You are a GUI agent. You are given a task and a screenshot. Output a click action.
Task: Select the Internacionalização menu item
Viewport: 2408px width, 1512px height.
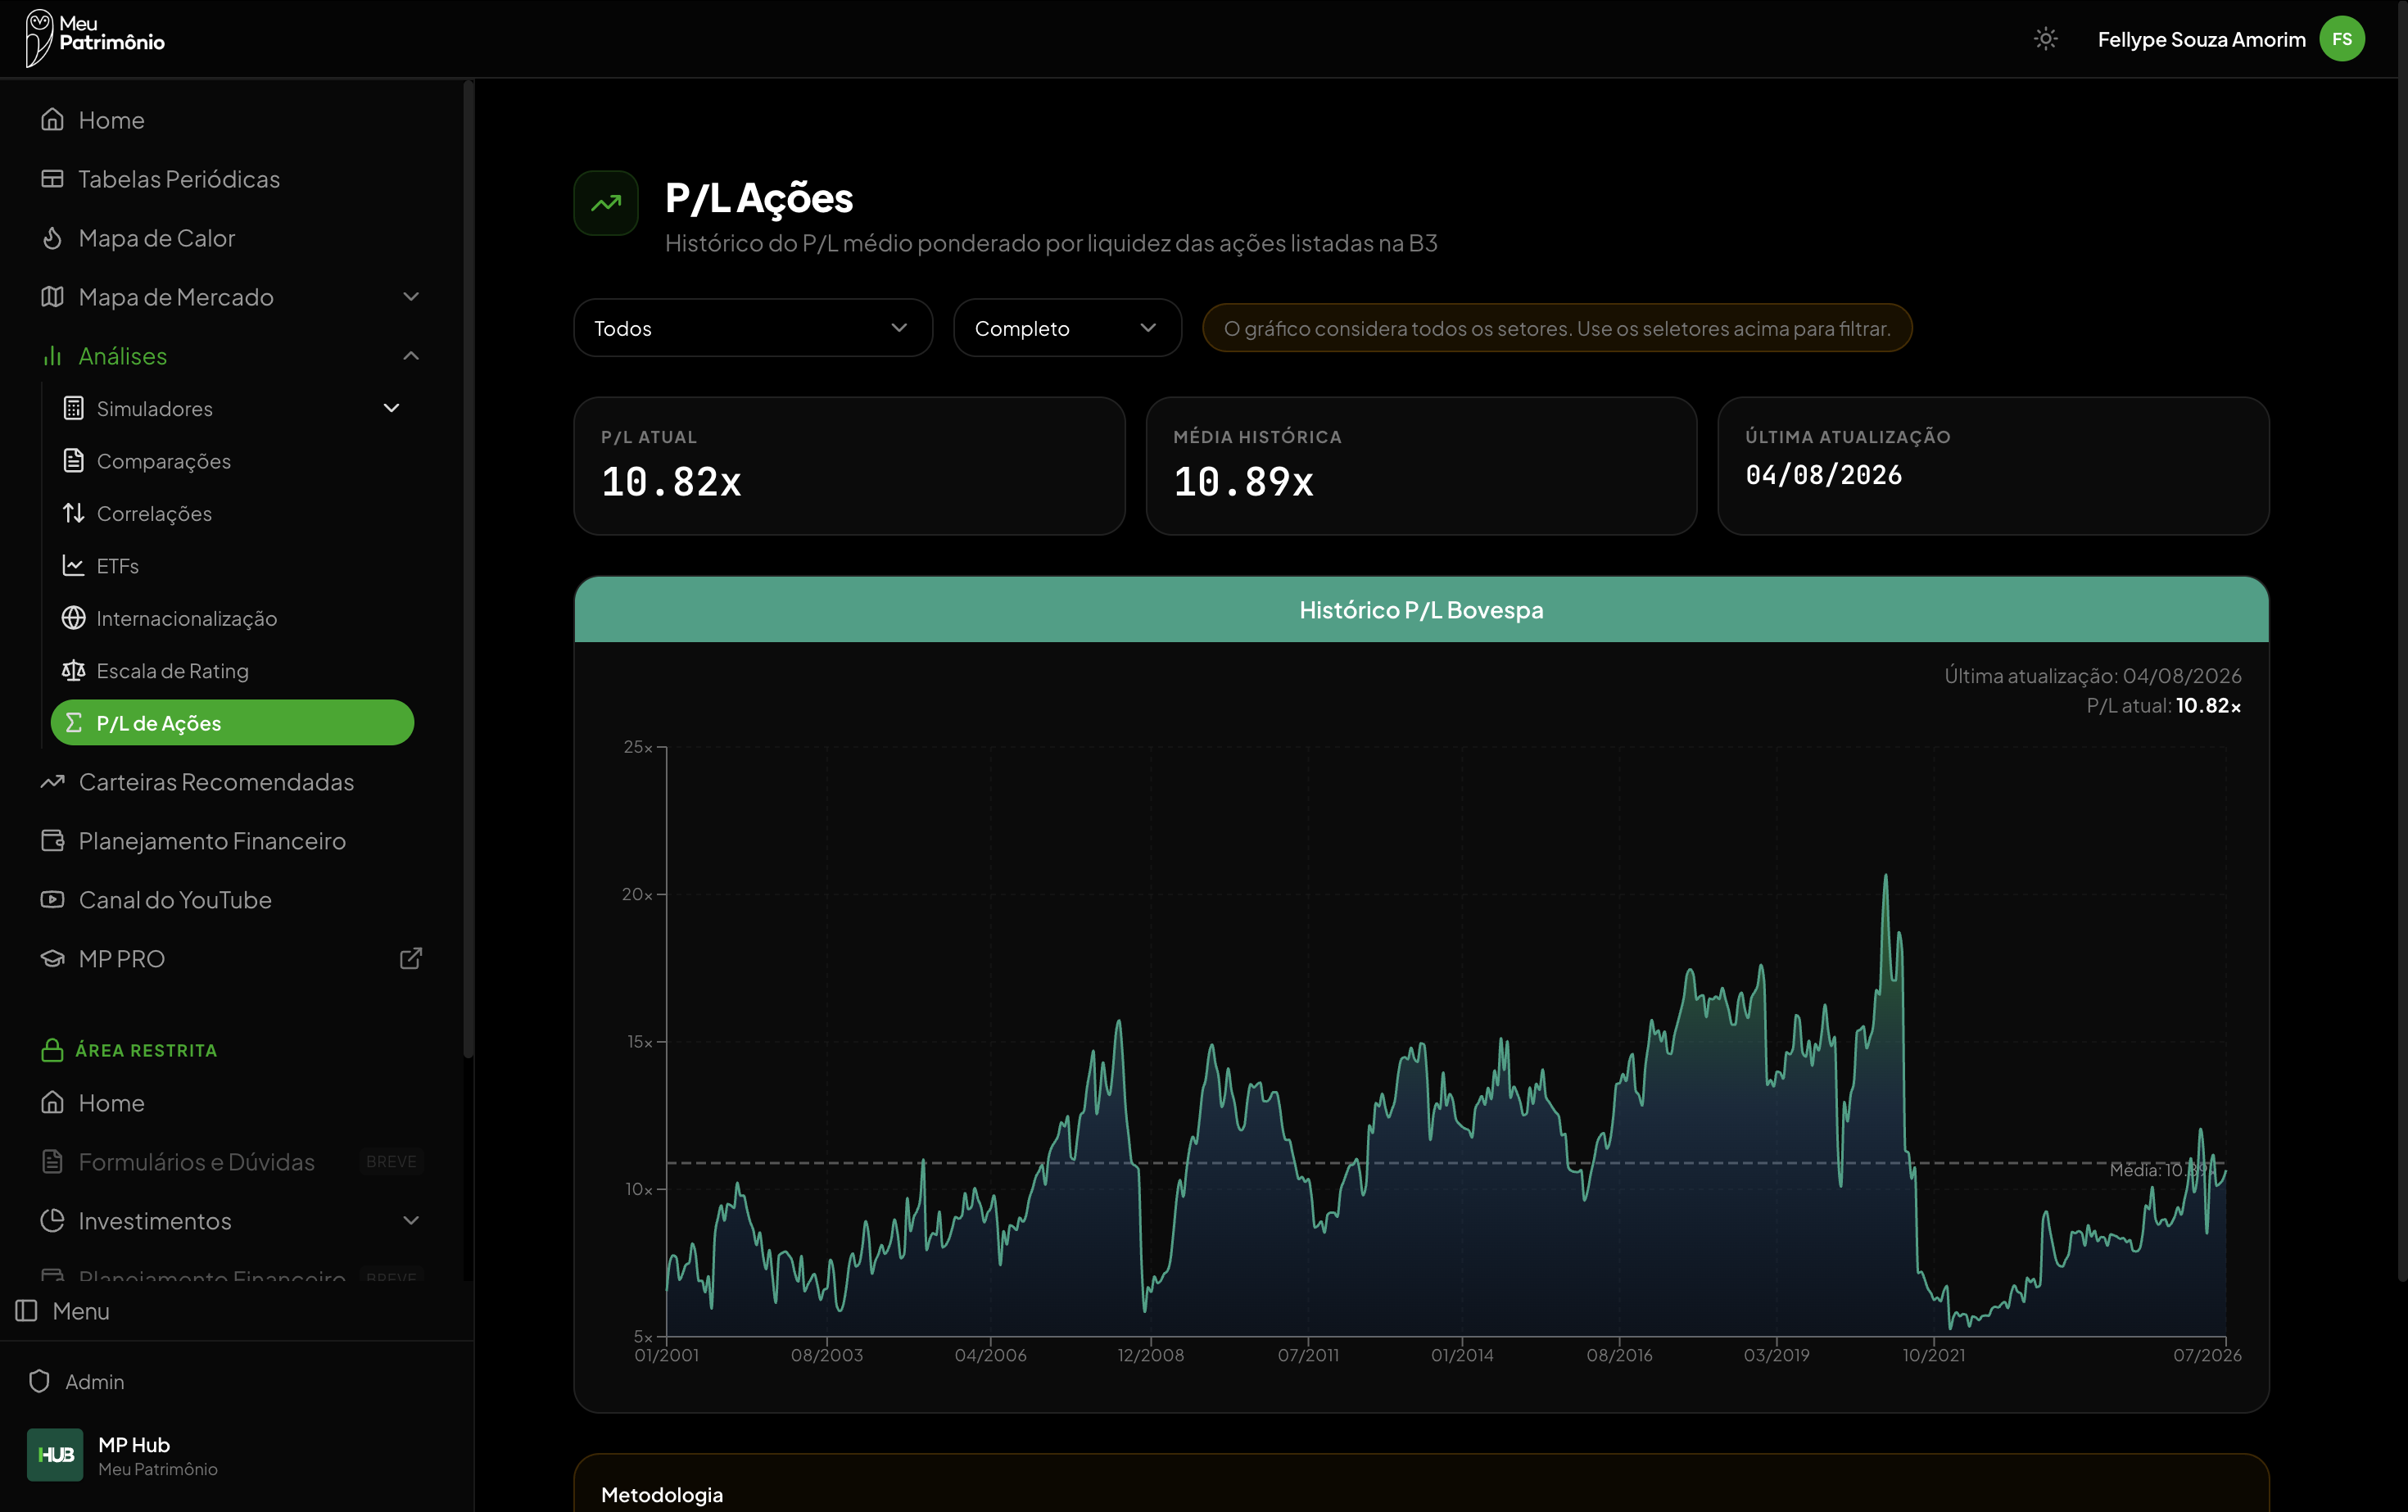pos(232,618)
